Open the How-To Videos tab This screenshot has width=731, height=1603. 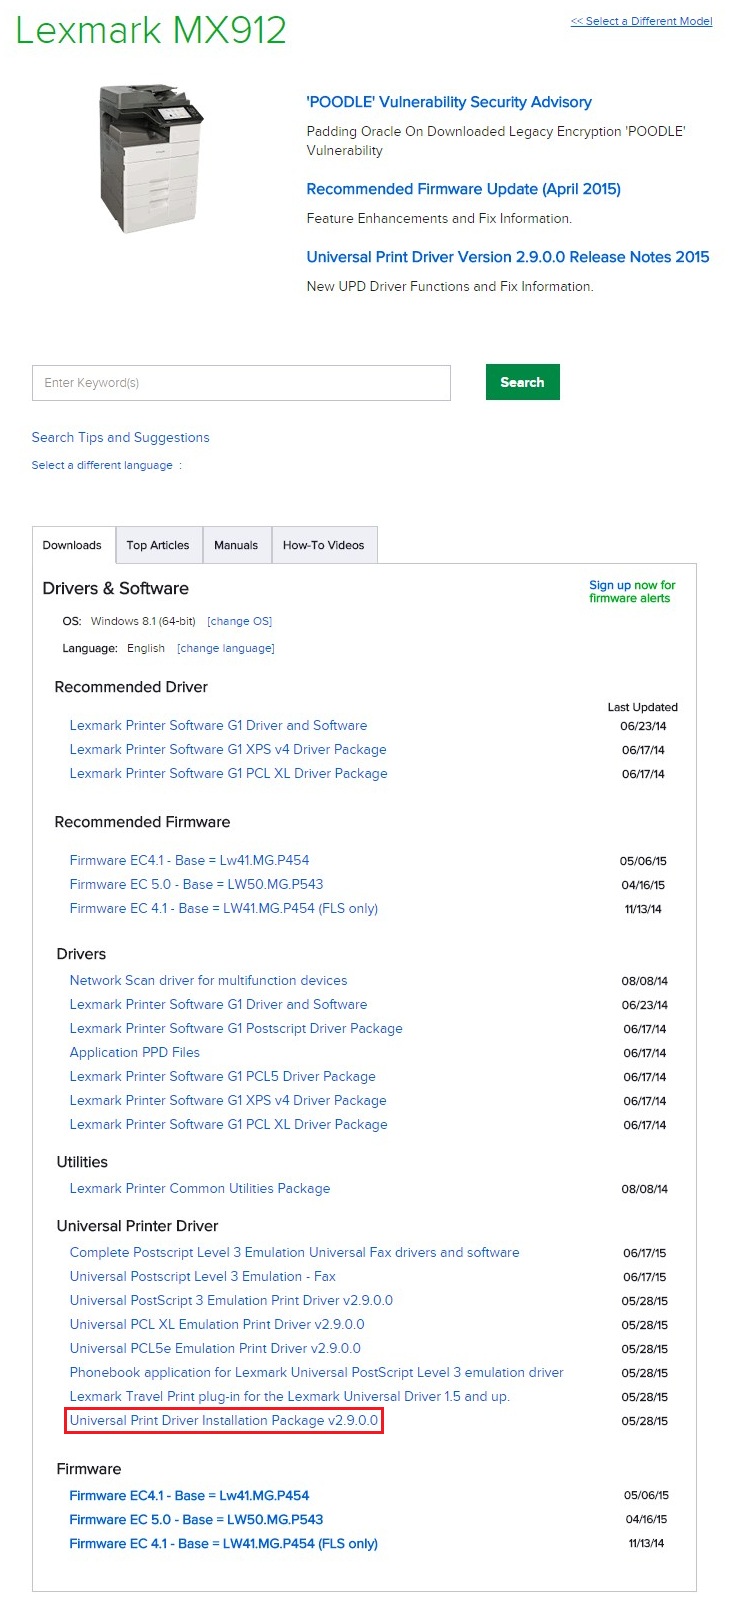click(x=323, y=545)
